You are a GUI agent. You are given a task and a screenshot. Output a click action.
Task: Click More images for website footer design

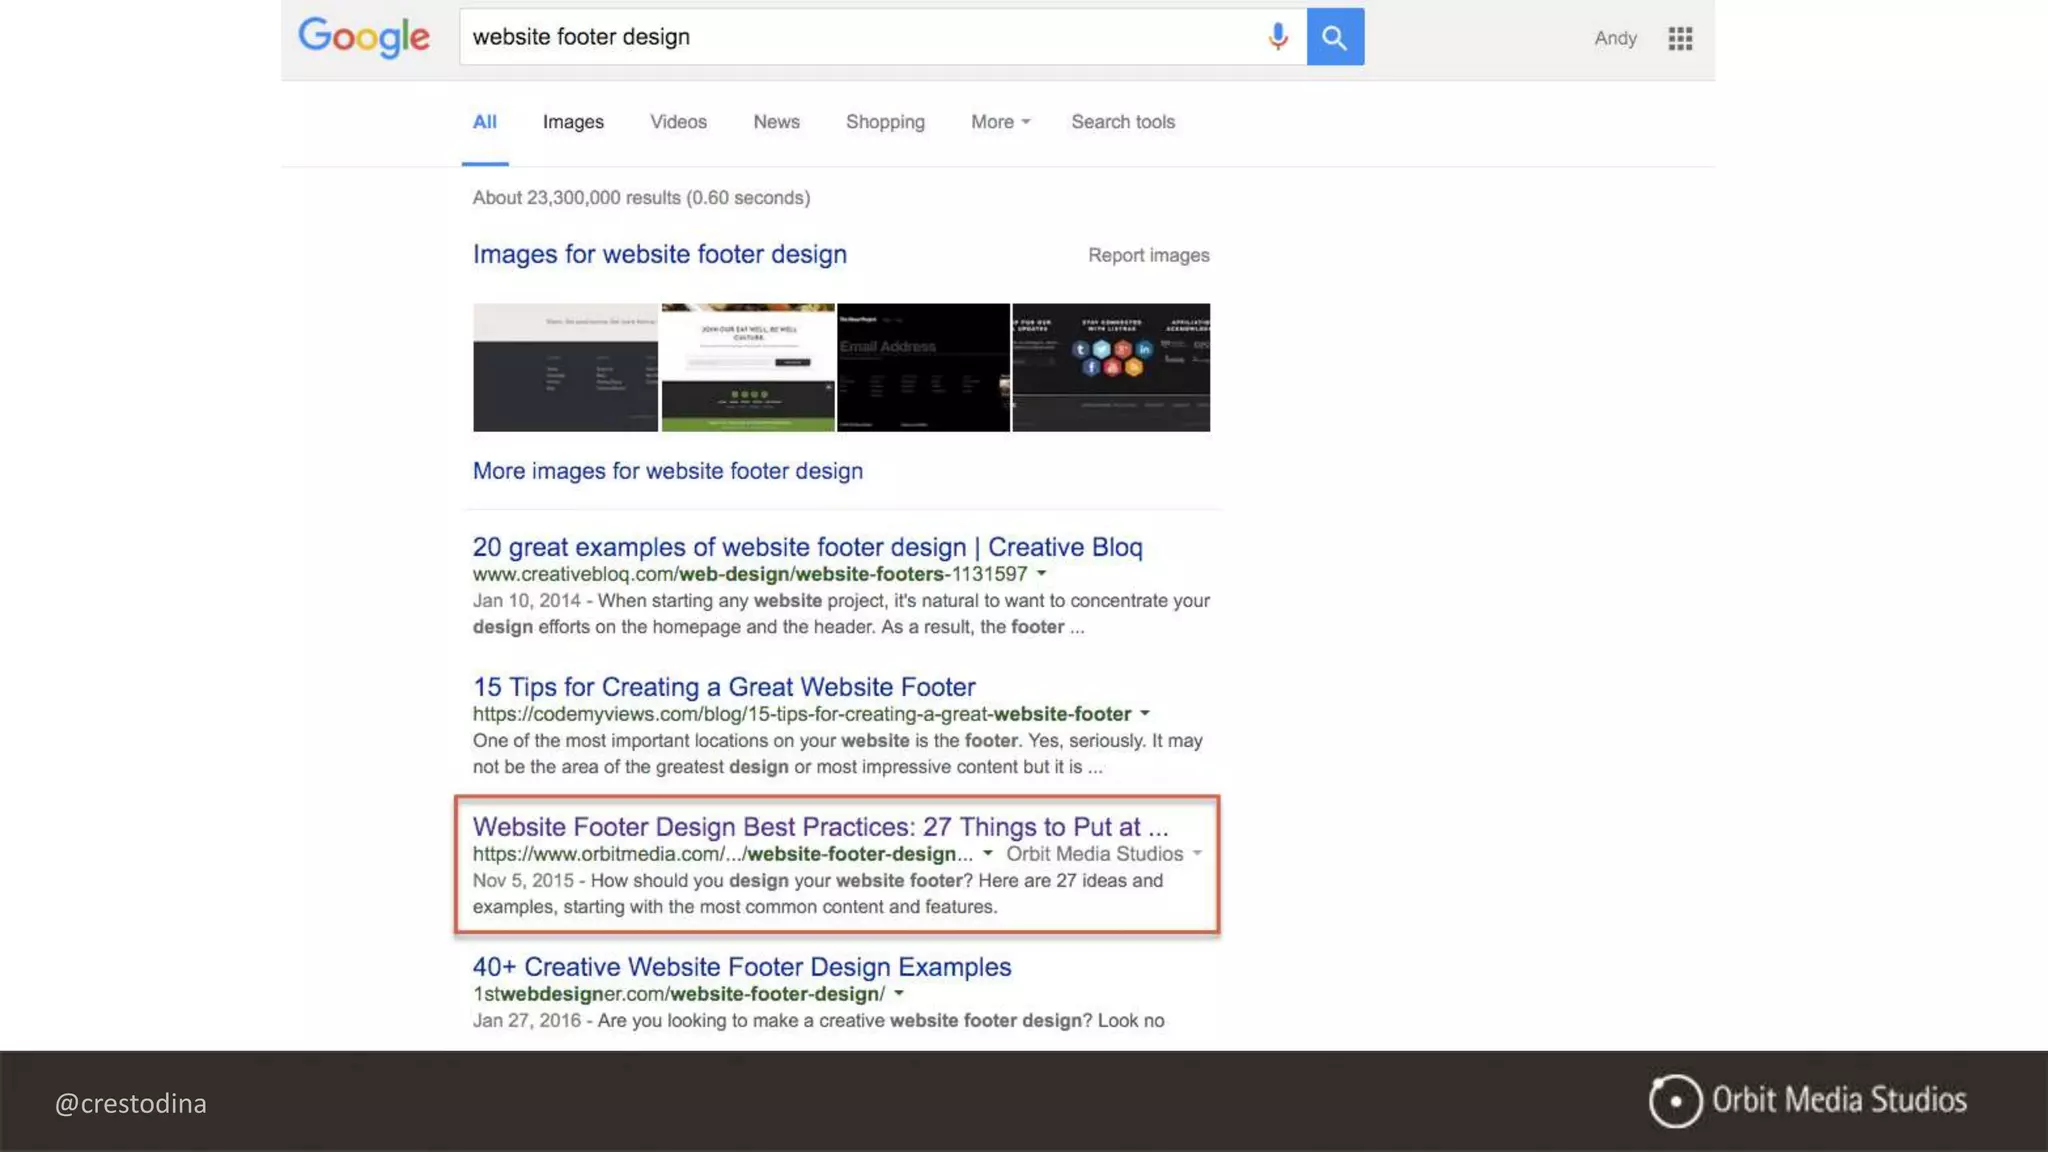(667, 471)
